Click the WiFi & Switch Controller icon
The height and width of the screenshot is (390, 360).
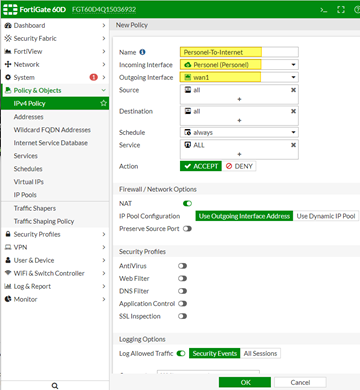click(8, 273)
